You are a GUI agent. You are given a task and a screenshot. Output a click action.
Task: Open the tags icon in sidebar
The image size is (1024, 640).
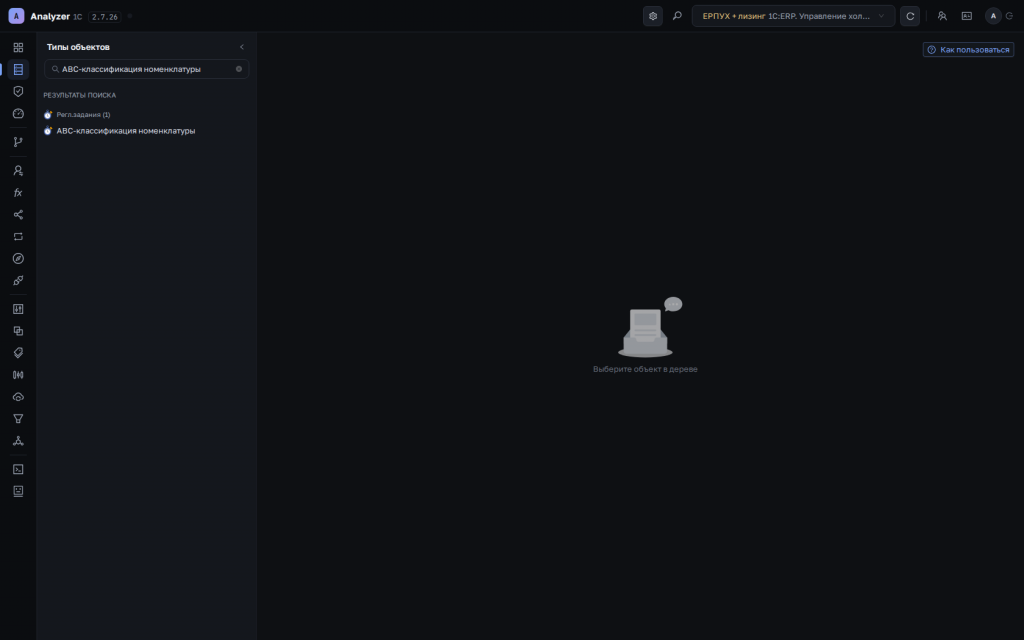click(x=18, y=353)
